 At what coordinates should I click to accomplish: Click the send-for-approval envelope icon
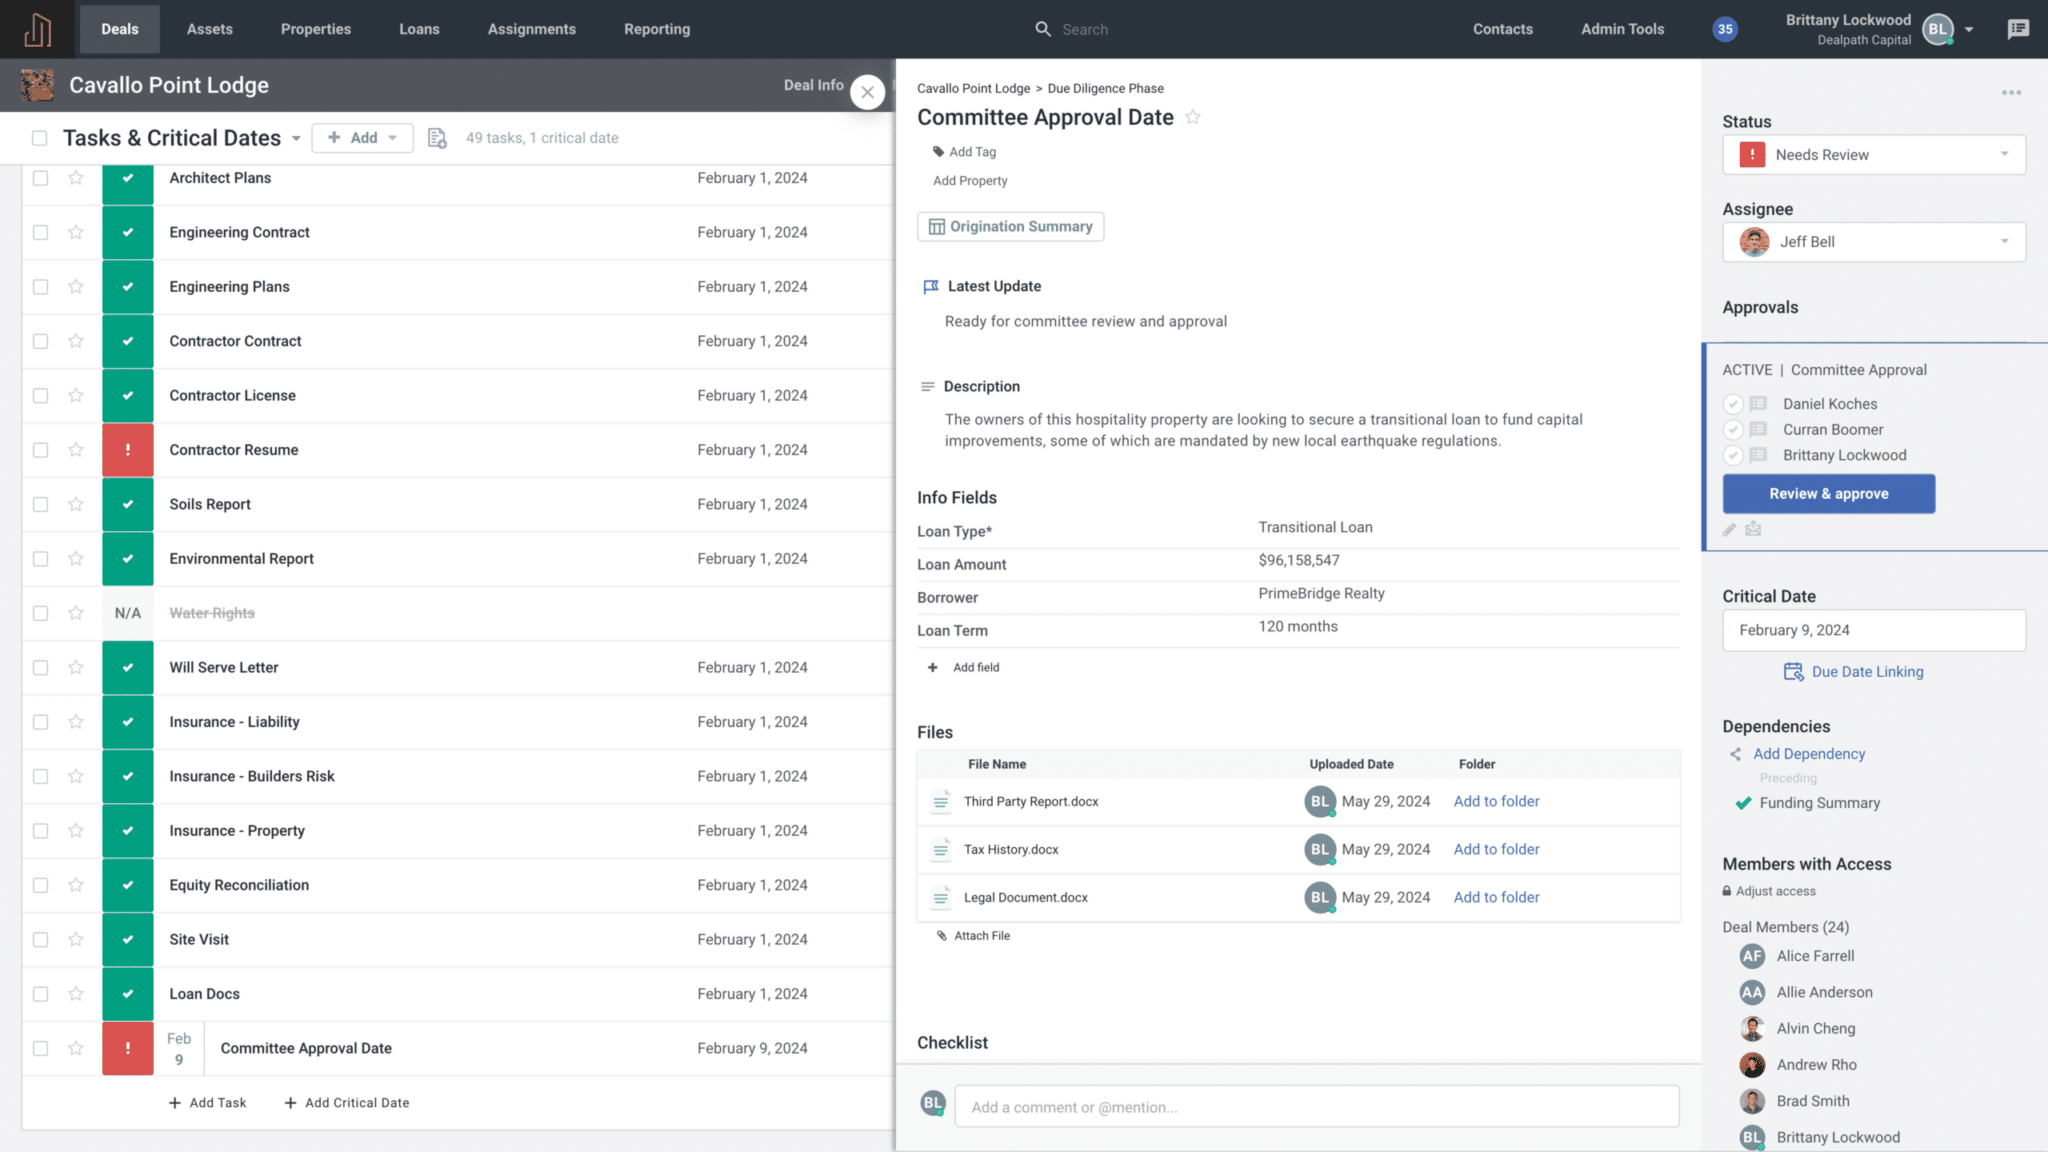coord(1753,529)
